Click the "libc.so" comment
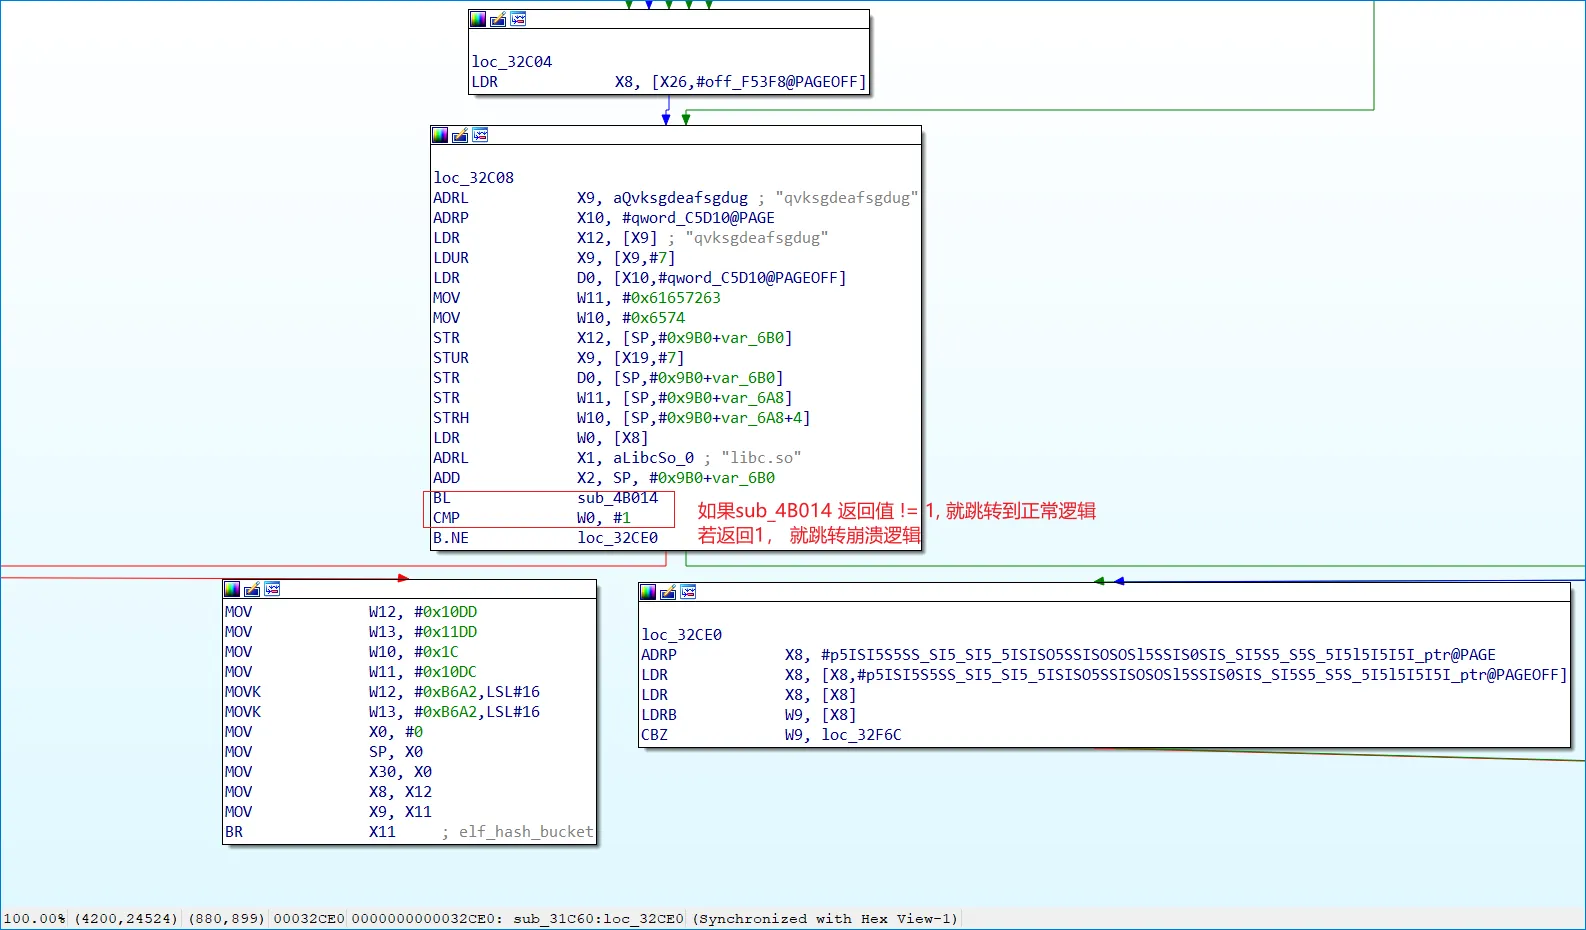The width and height of the screenshot is (1586, 930). (x=761, y=458)
